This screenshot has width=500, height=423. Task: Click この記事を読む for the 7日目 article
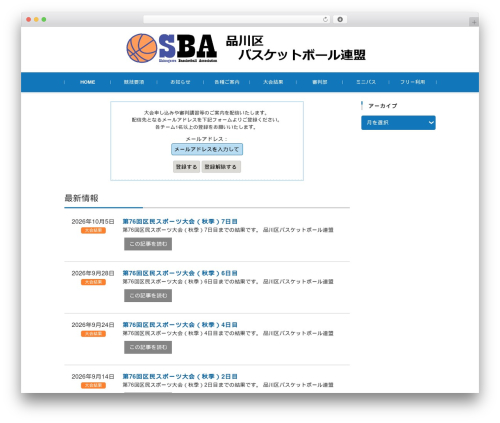[148, 244]
